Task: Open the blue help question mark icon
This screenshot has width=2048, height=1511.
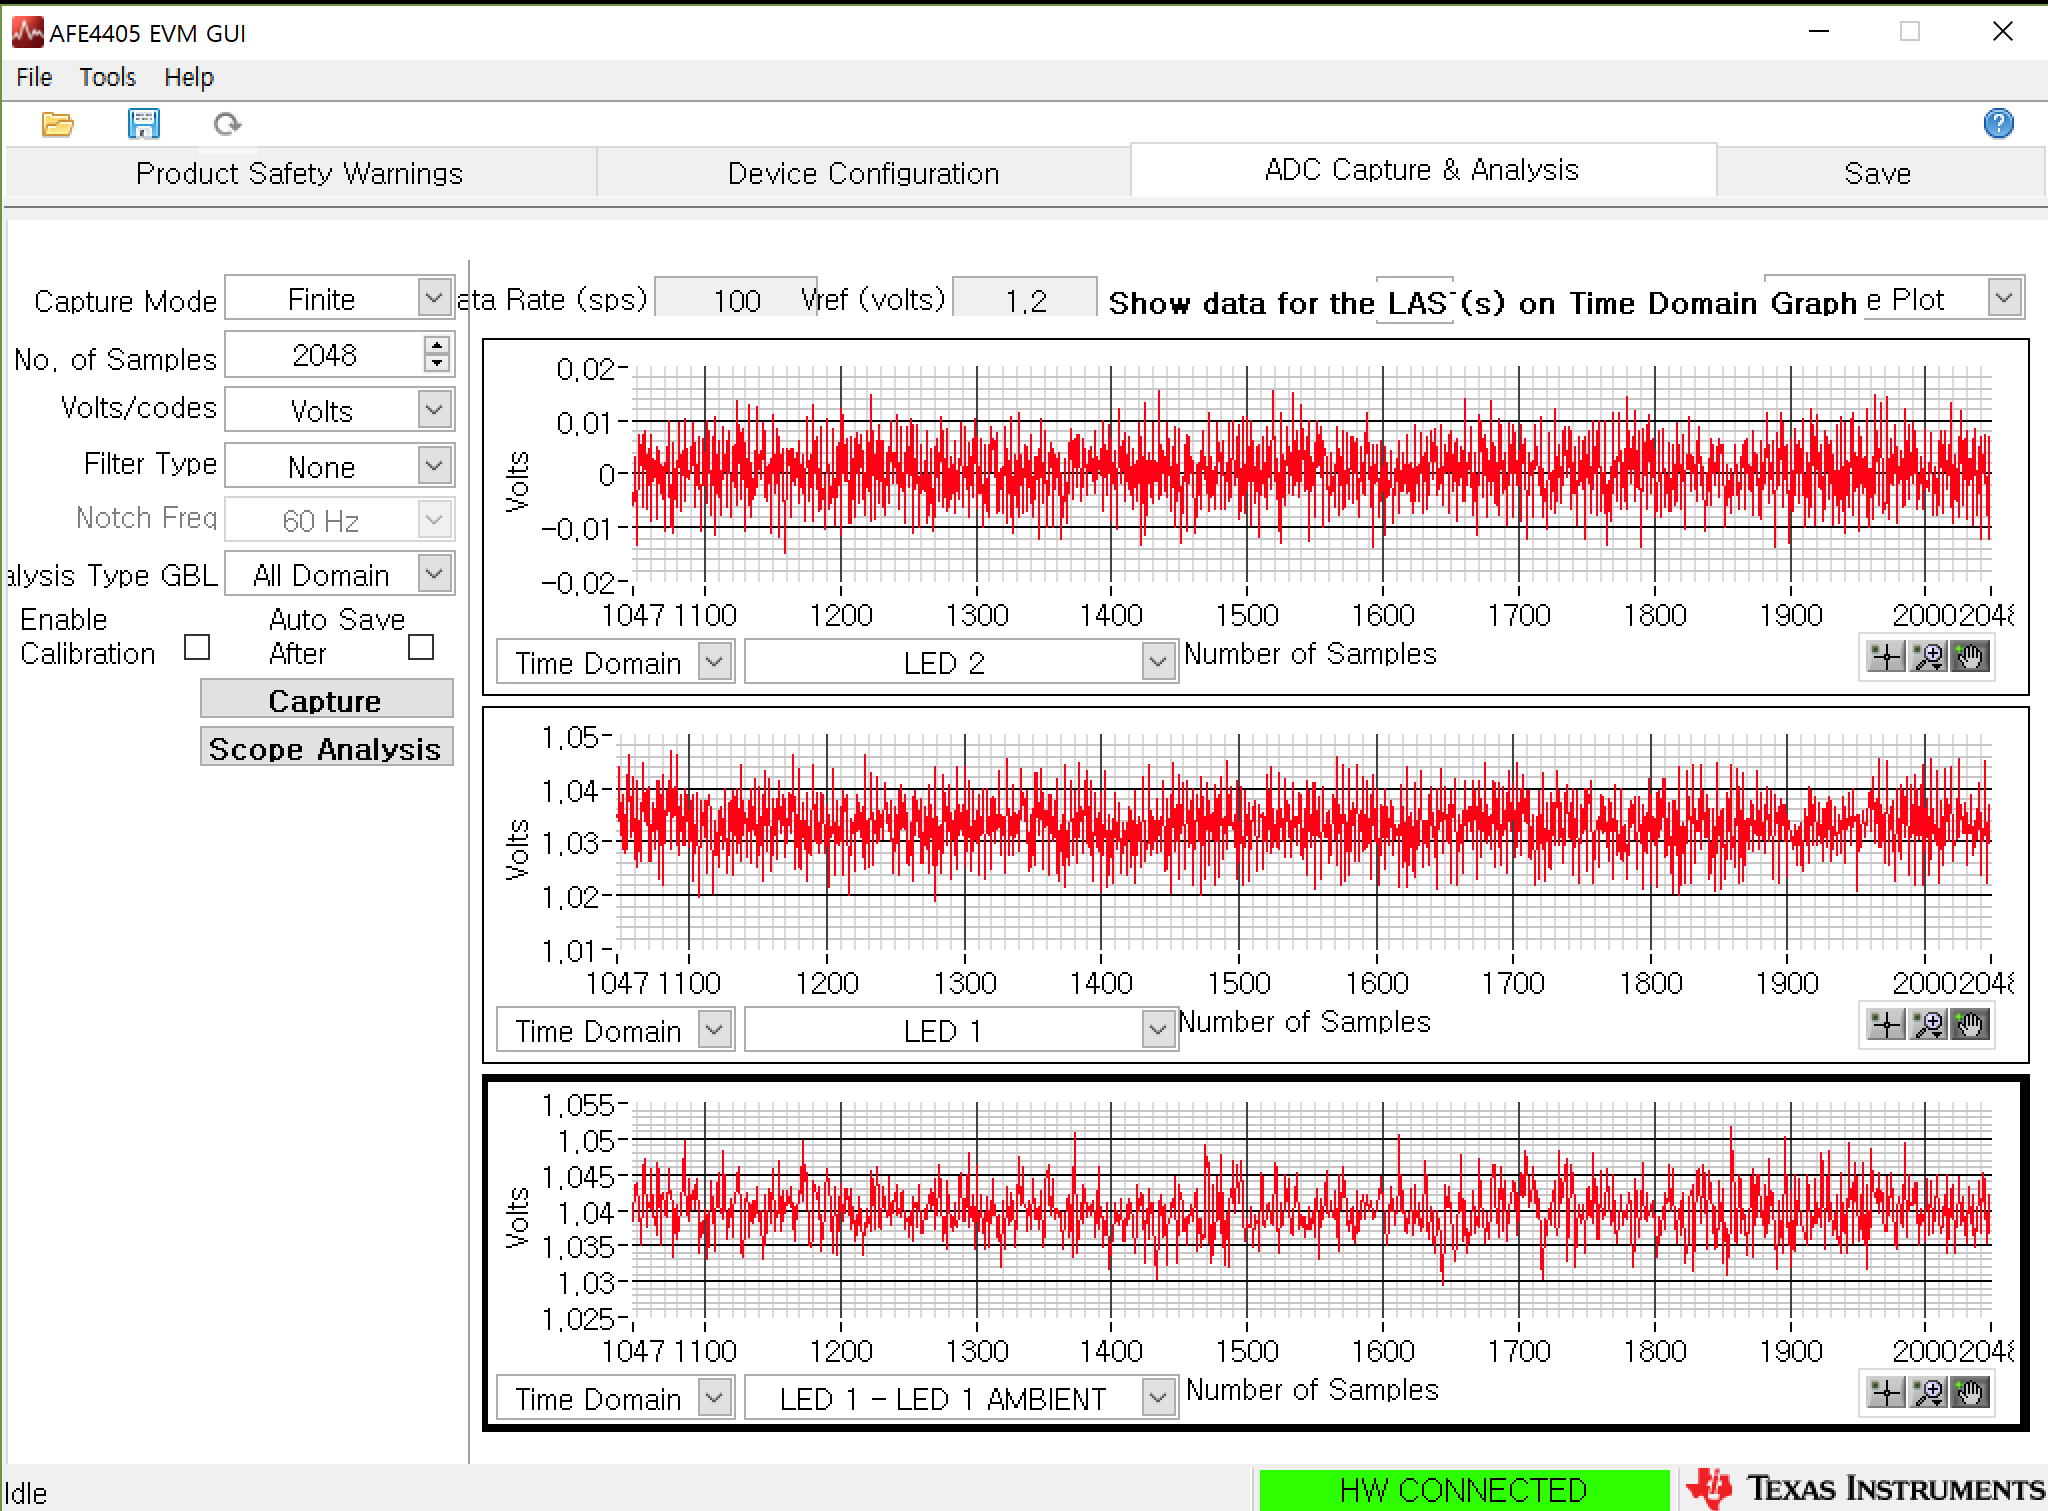Action: tap(1997, 123)
